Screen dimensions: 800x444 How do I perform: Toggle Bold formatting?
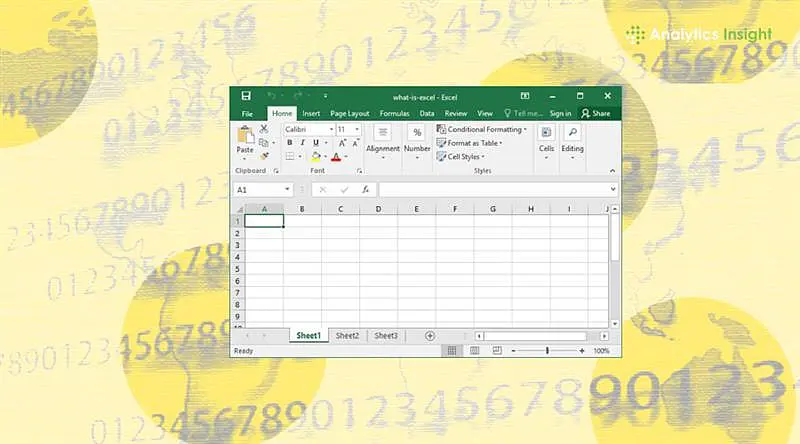coord(288,143)
